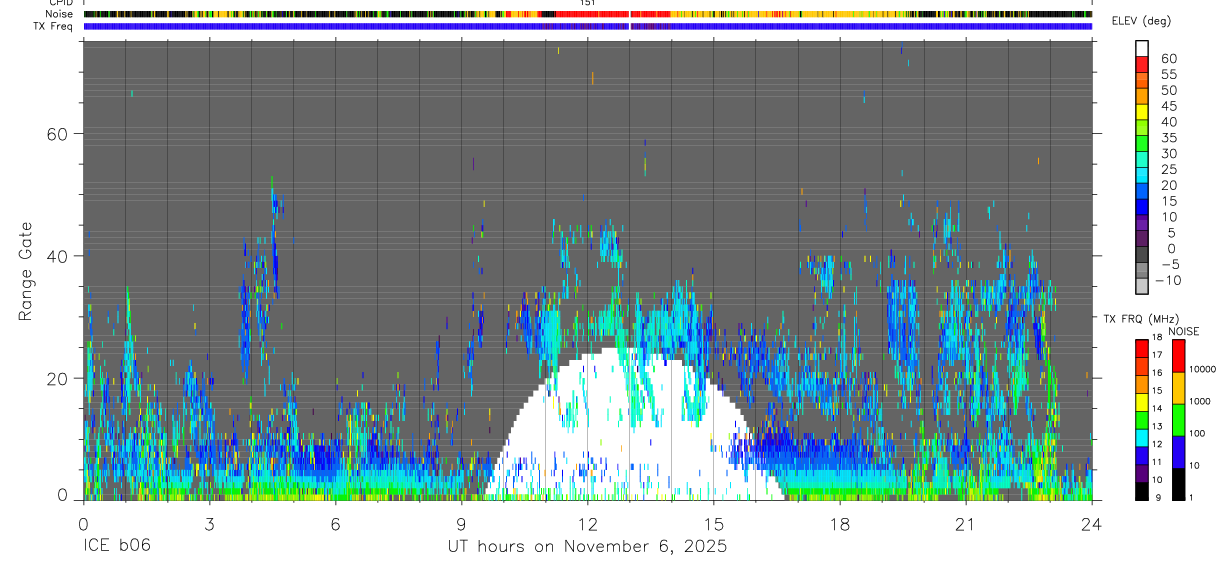Image resolution: width=1228 pixels, height=567 pixels.
Task: Click the black NOISE swatch between 1 and 10
Action: pyautogui.click(x=1178, y=484)
